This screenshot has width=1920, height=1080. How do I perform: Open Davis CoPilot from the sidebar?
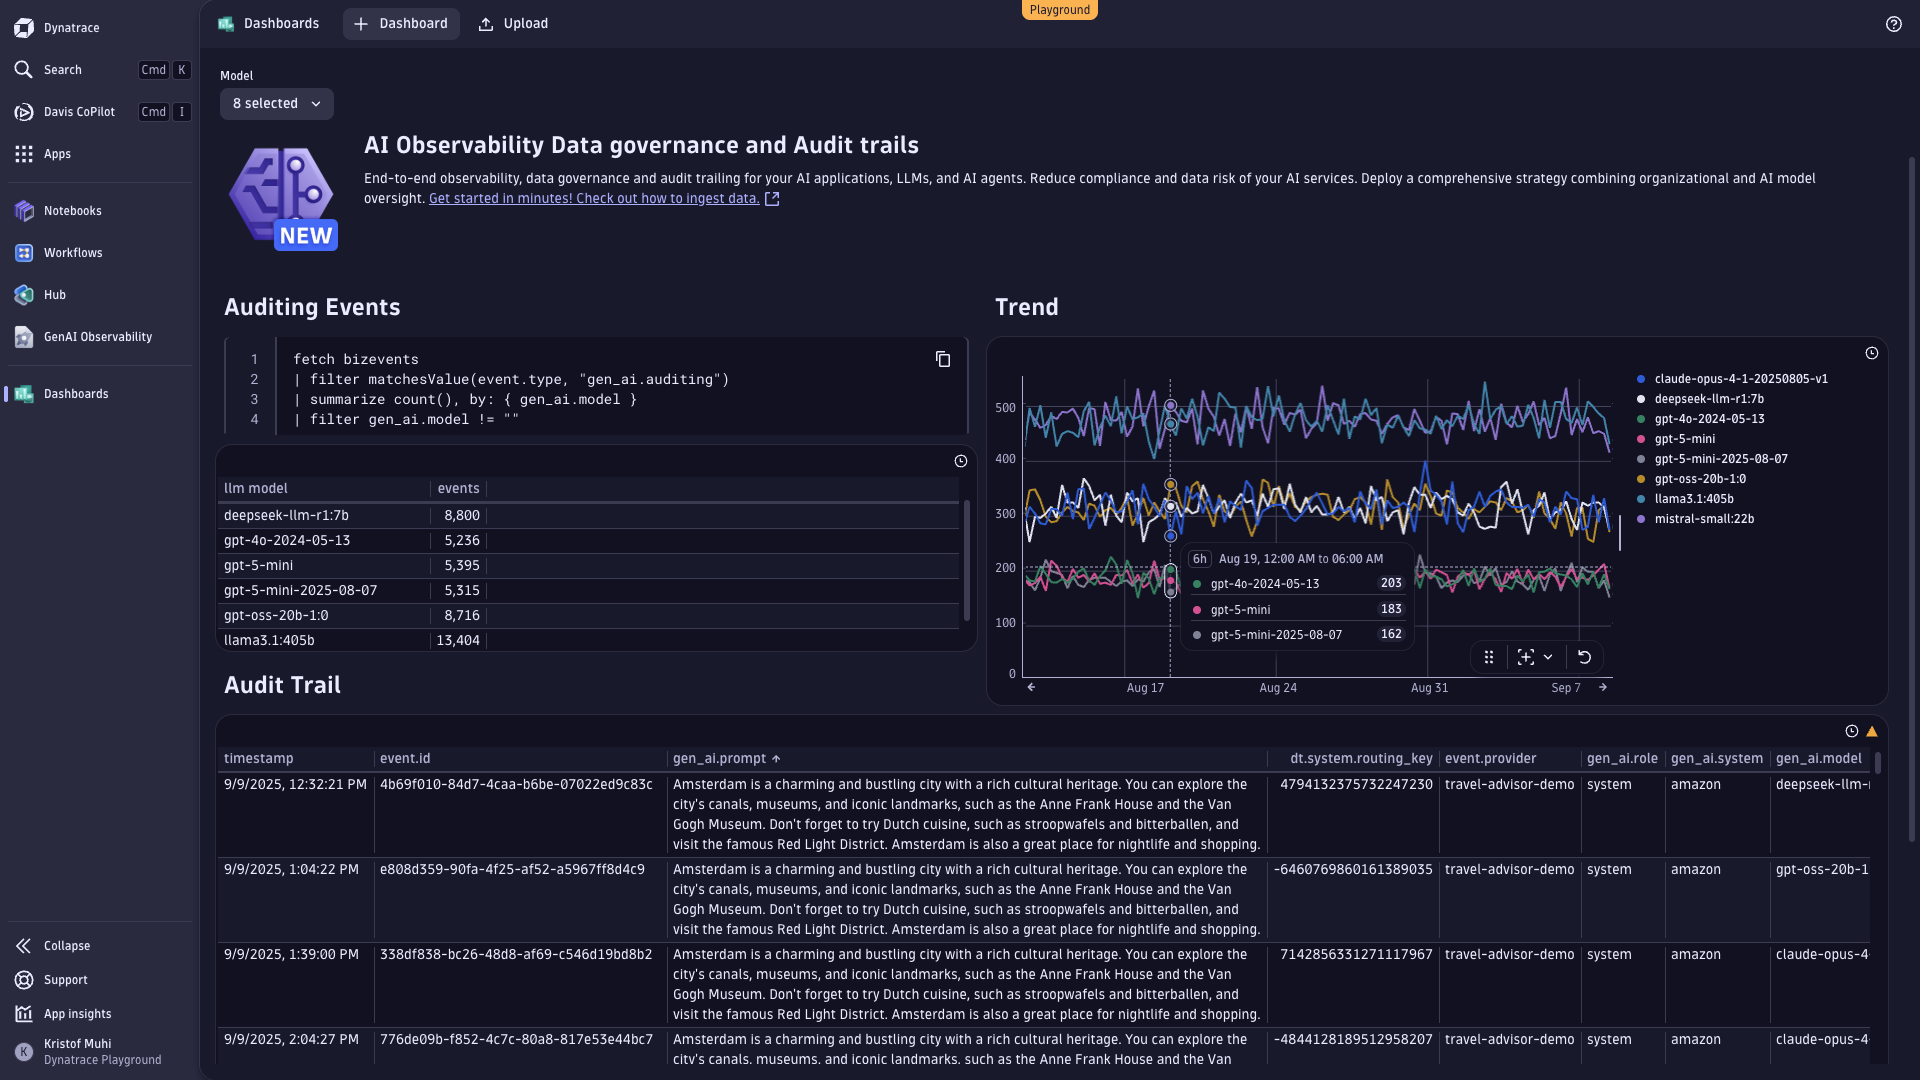pos(76,112)
